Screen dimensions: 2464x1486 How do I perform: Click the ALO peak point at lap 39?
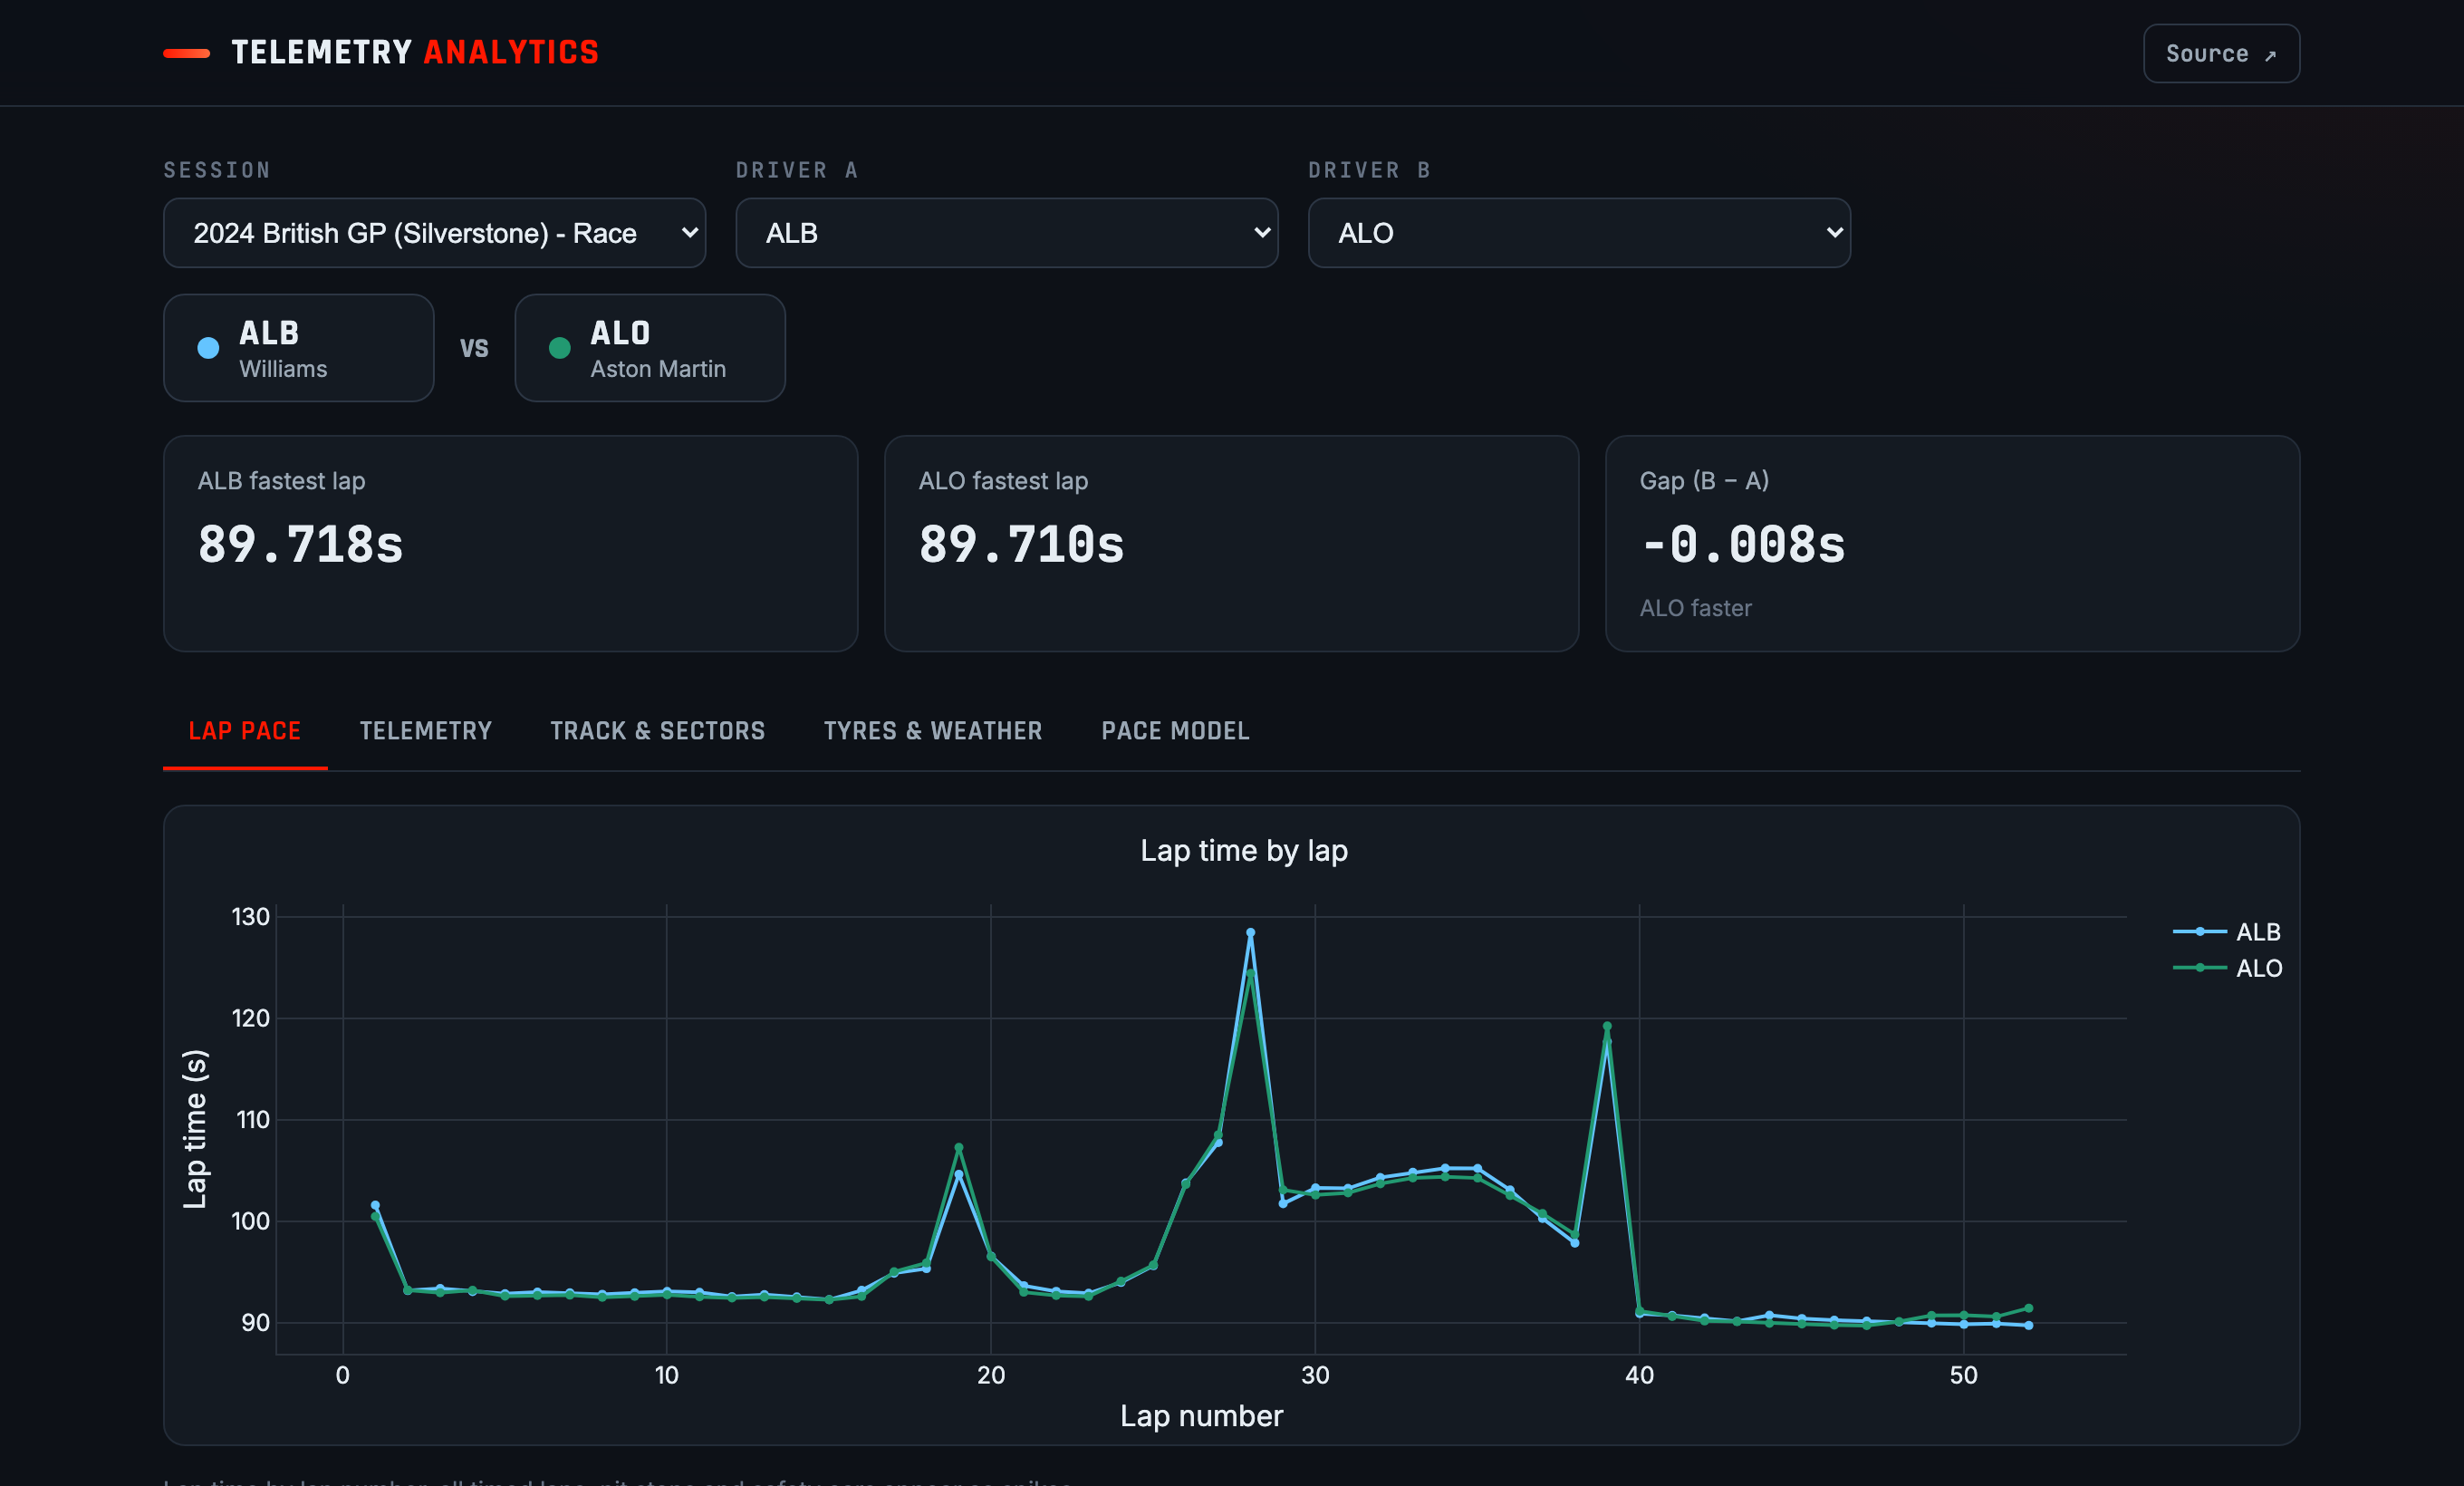click(x=1607, y=1027)
